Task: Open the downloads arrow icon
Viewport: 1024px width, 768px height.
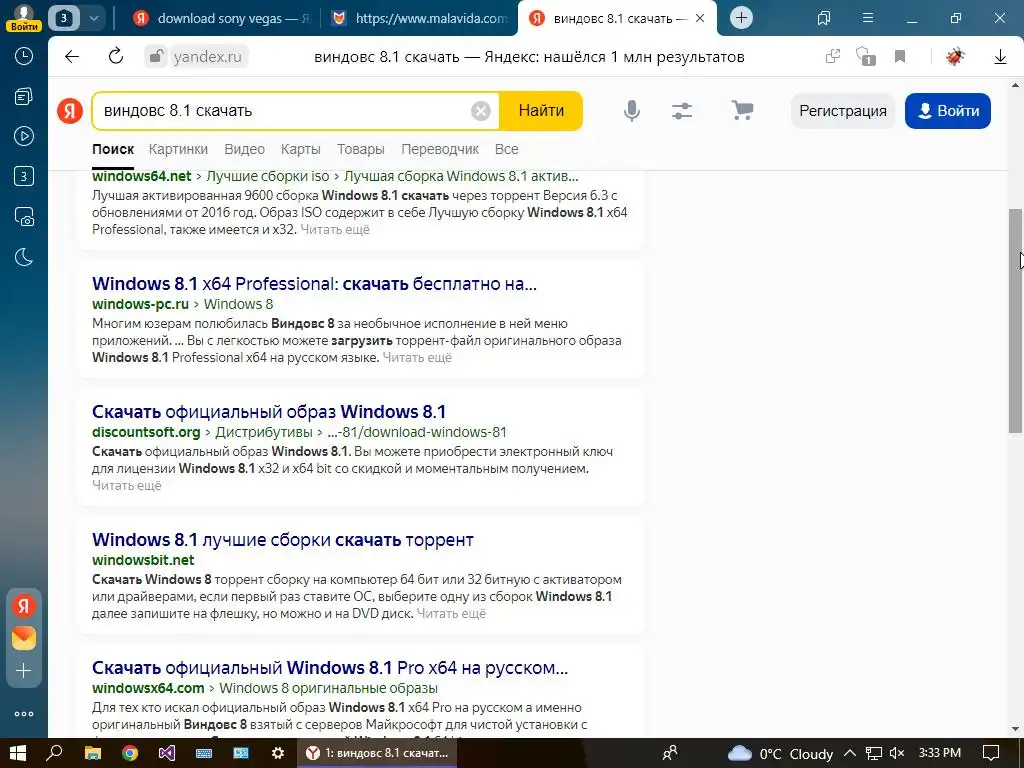Action: coord(1000,57)
